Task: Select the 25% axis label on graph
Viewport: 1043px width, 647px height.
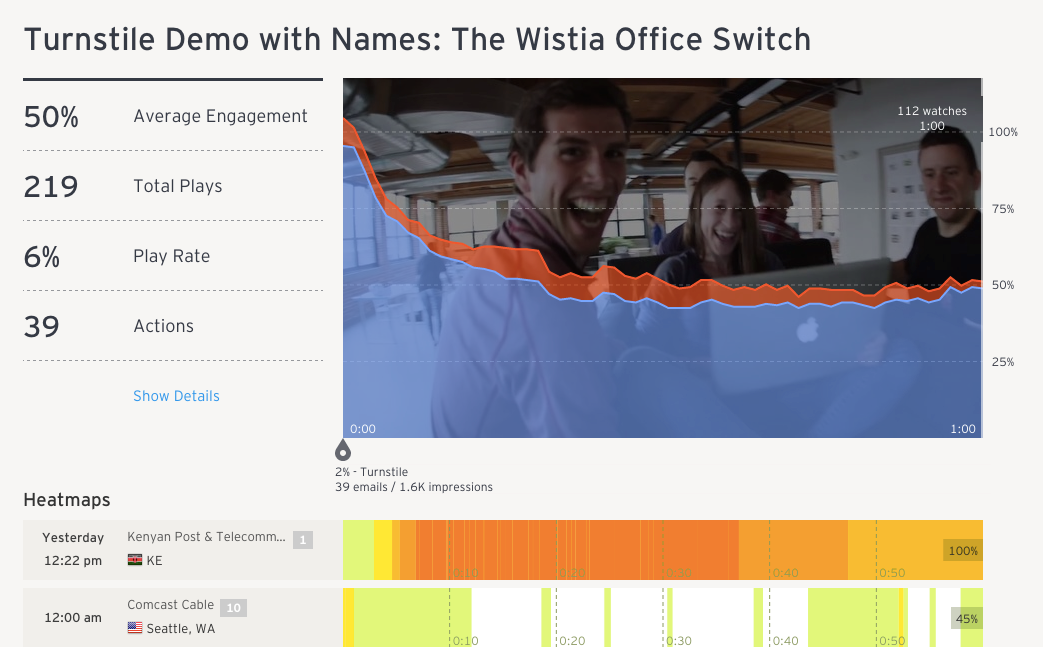Action: click(1002, 362)
